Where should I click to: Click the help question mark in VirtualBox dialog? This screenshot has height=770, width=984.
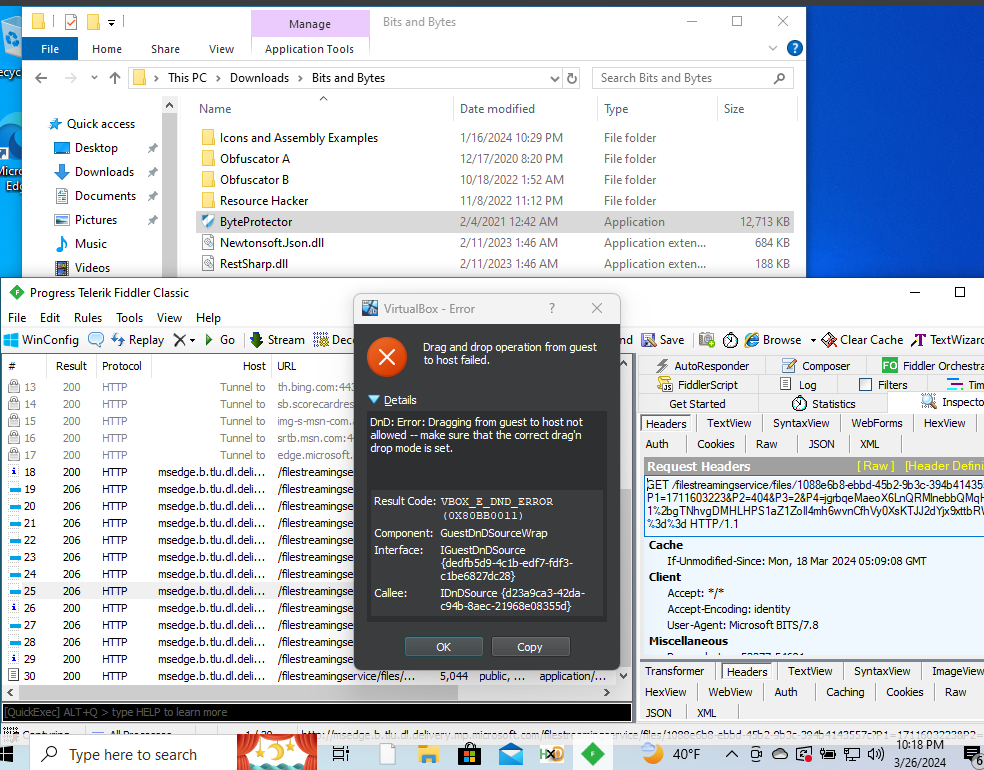point(552,308)
